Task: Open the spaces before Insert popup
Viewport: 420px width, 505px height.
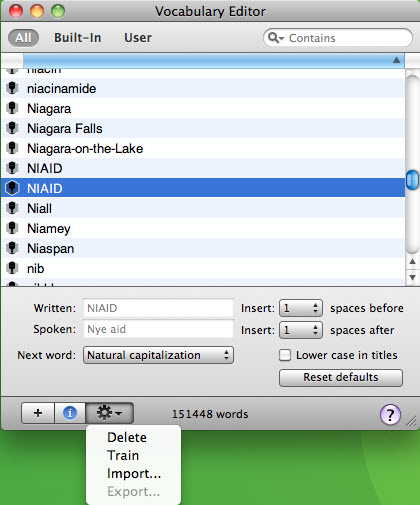Action: (301, 308)
